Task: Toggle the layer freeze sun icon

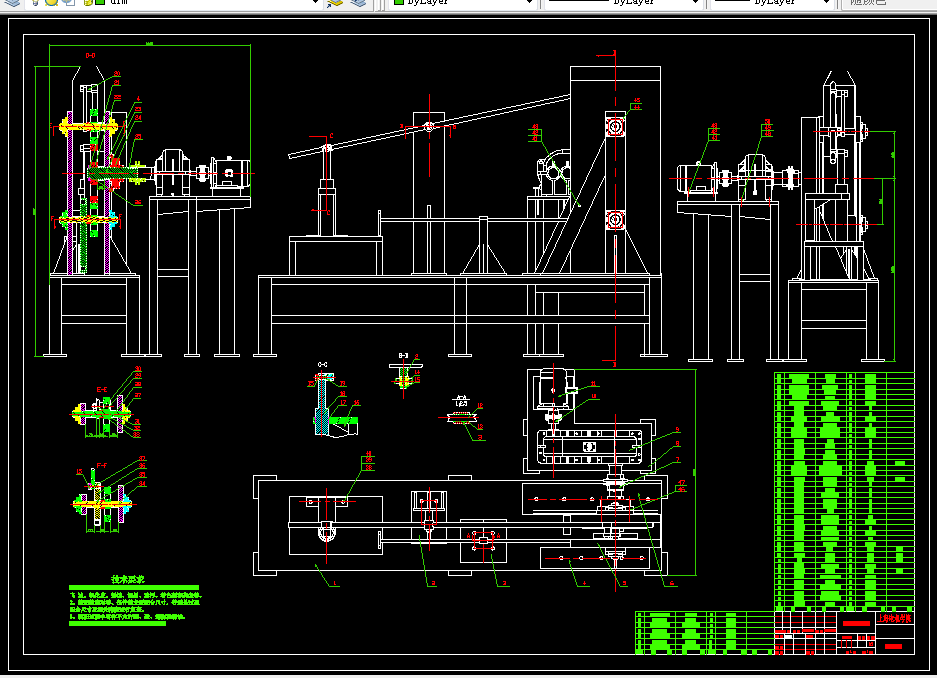Action: point(51,2)
